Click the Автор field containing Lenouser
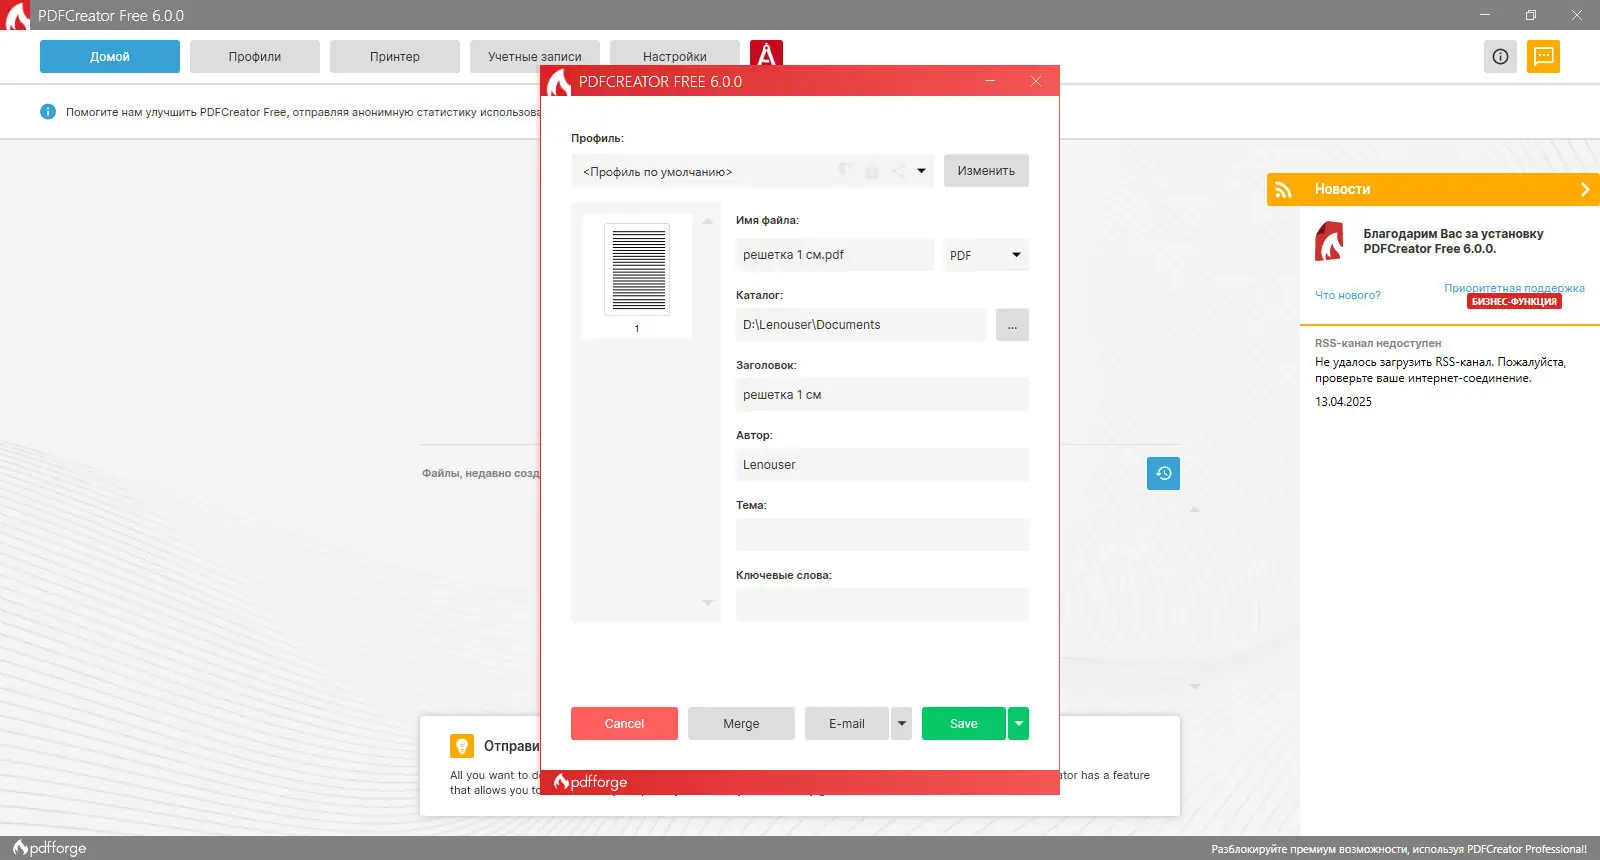This screenshot has height=860, width=1600. [x=882, y=465]
